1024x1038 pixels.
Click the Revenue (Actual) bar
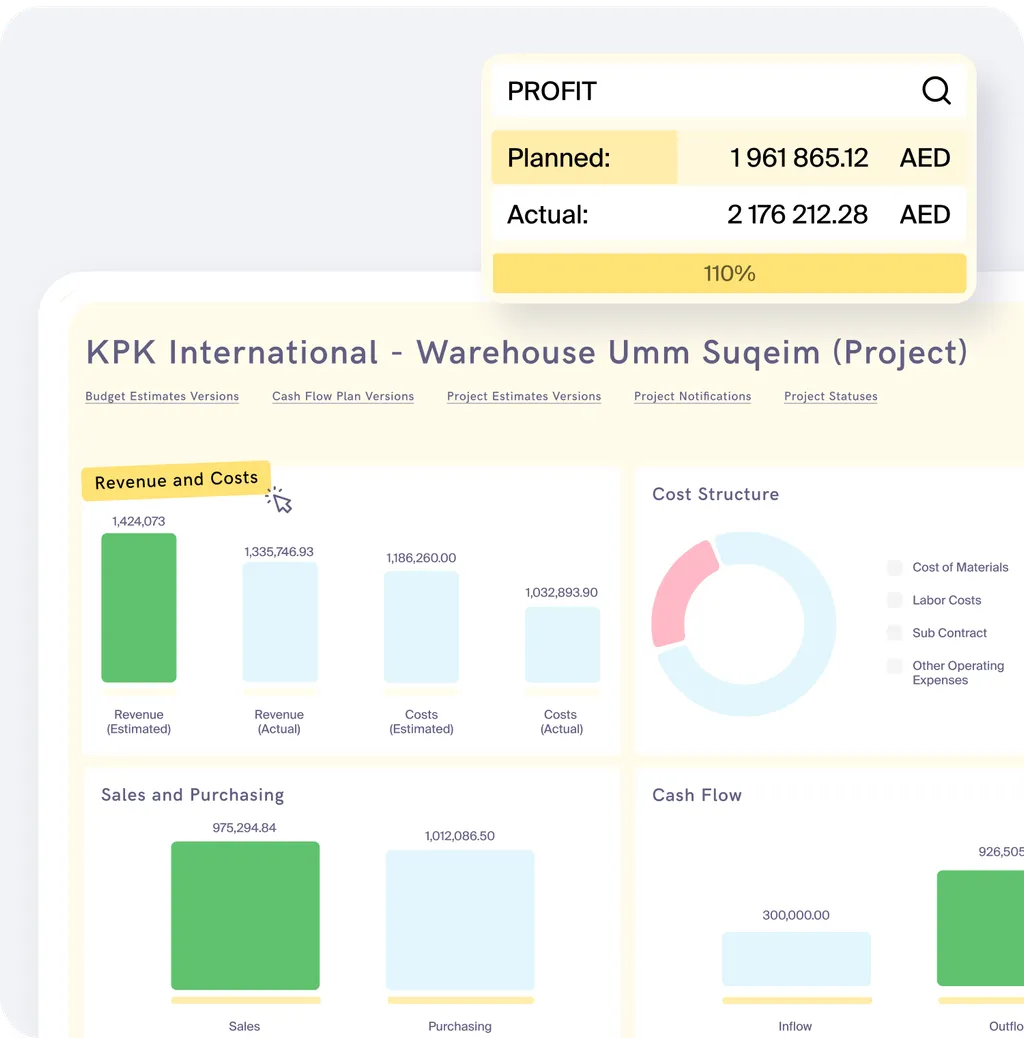click(x=280, y=622)
